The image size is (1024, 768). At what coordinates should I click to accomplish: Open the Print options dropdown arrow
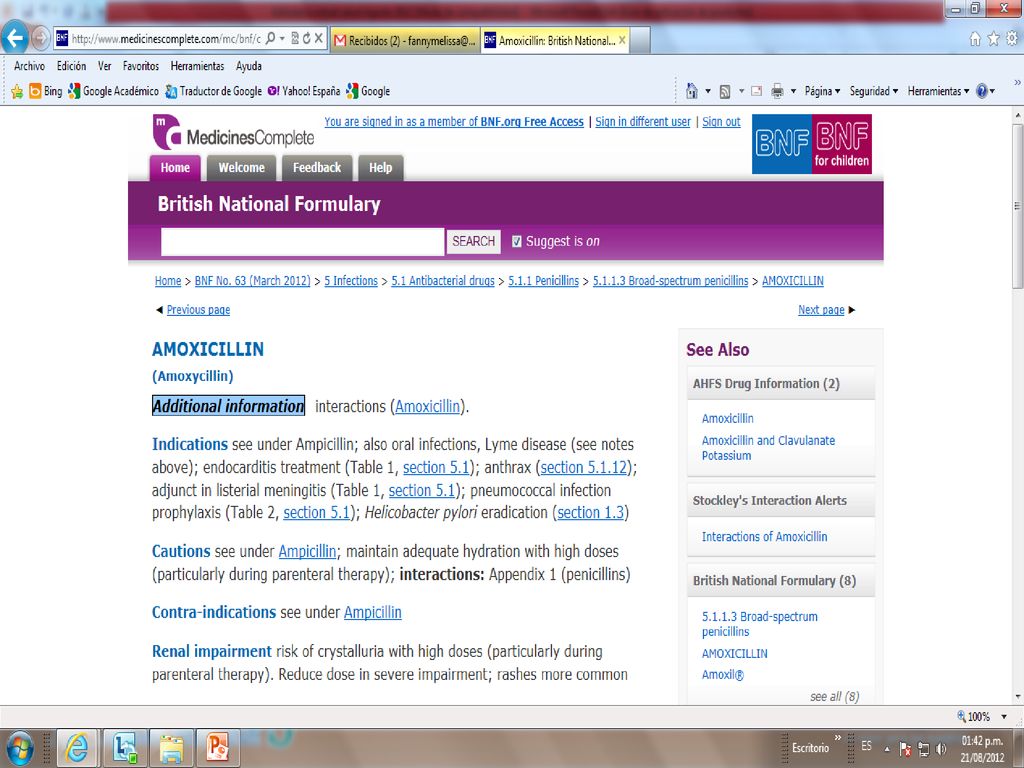793,91
